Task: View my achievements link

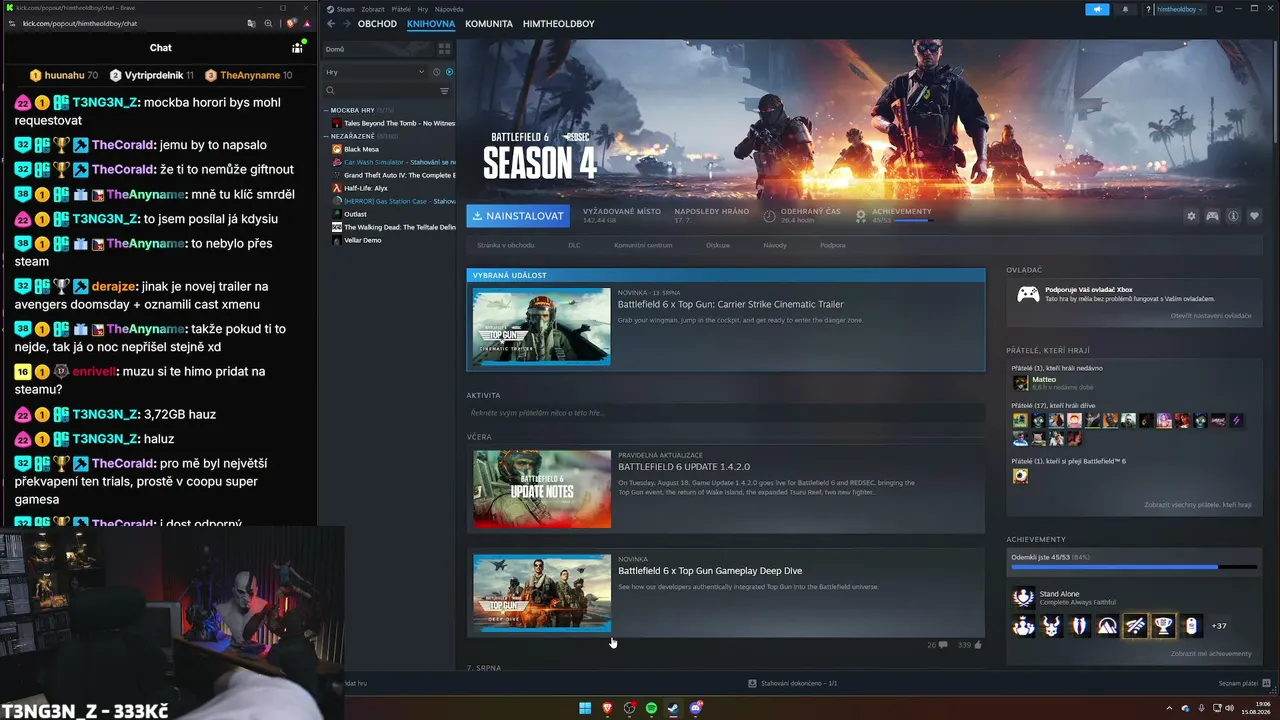Action: (x=1211, y=654)
